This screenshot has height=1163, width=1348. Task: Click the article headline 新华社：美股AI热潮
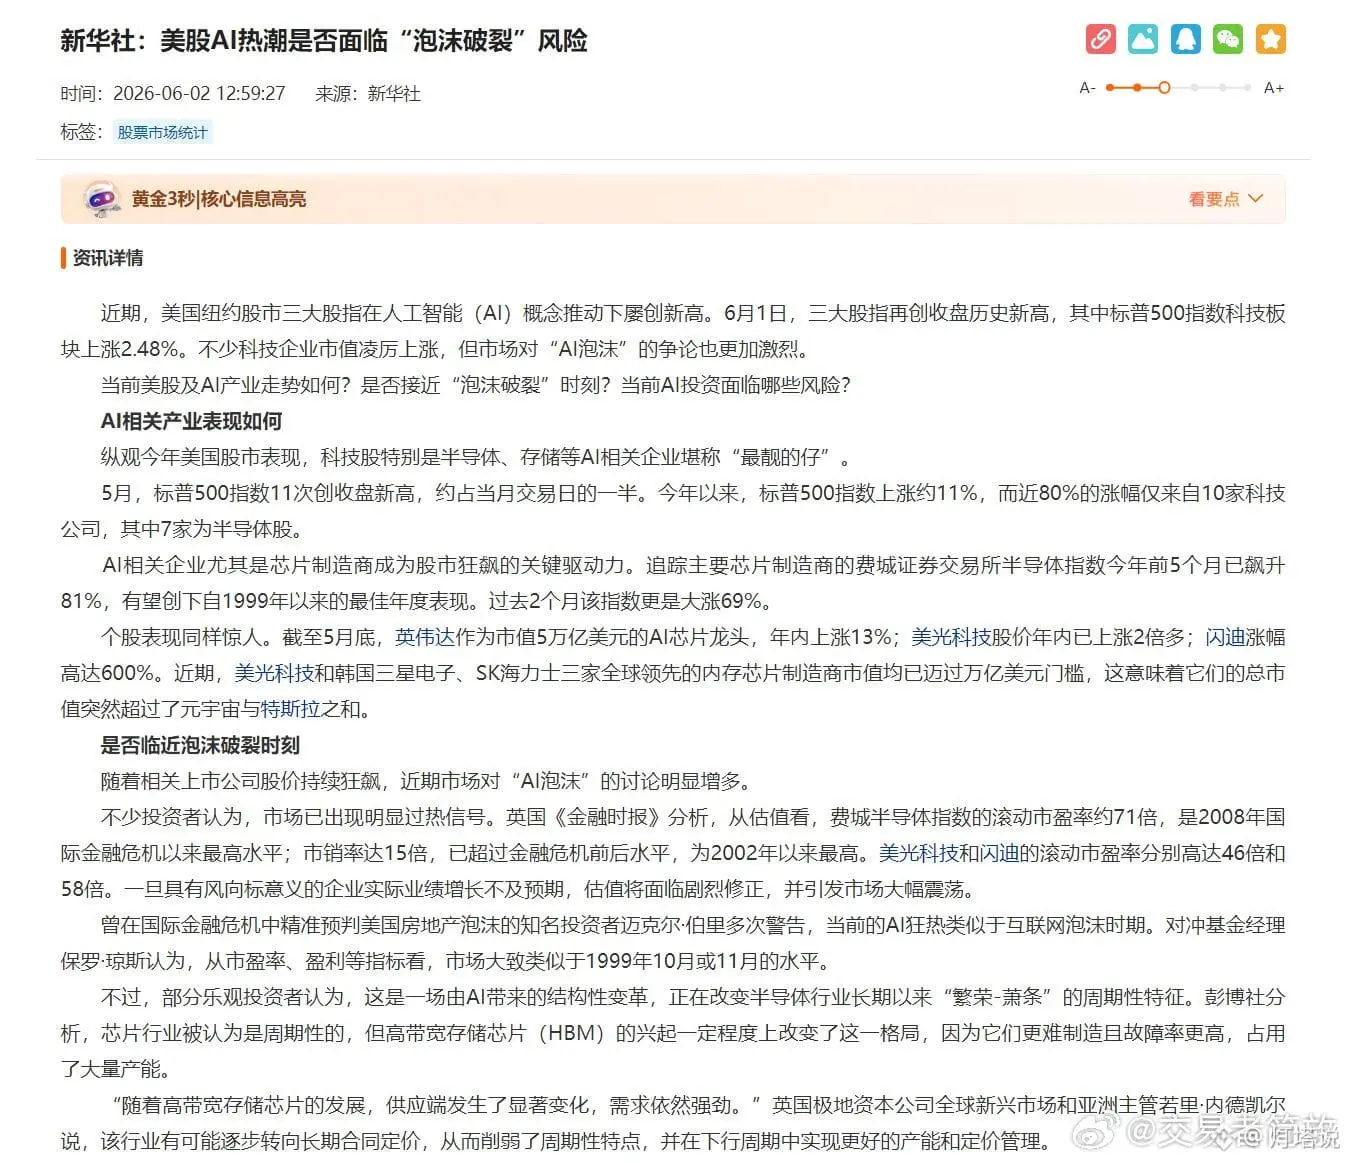click(x=324, y=41)
